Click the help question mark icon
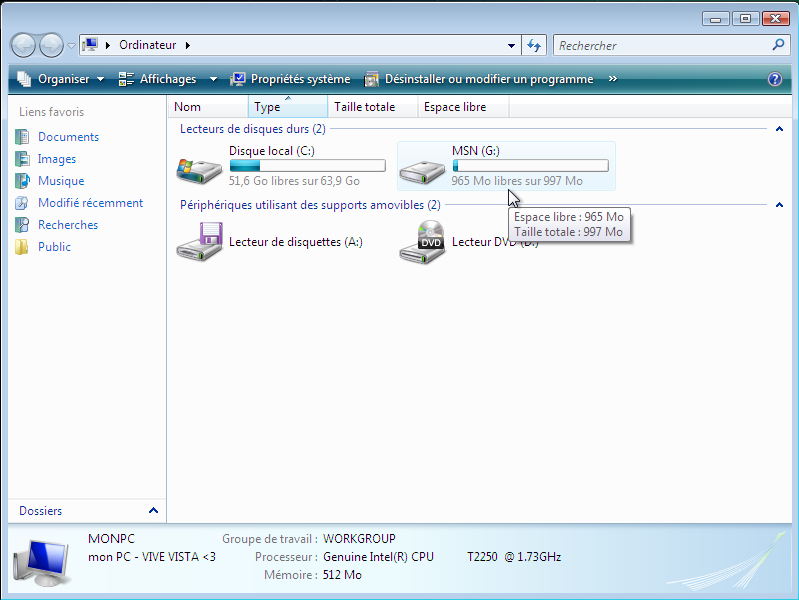The width and height of the screenshot is (799, 600). tap(774, 79)
